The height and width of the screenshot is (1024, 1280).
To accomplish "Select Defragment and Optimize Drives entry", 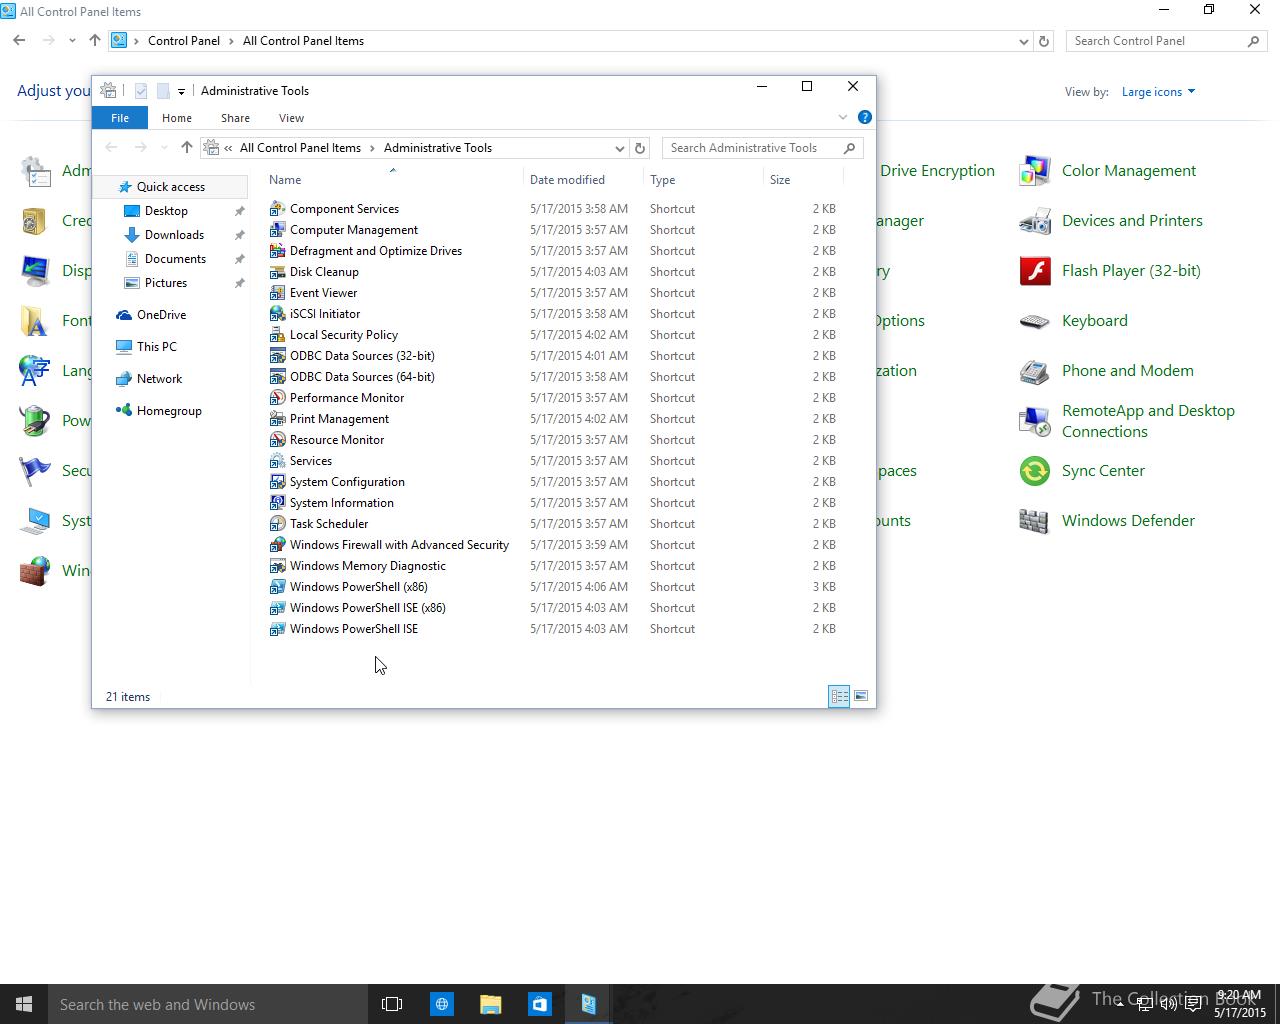I will pos(376,251).
